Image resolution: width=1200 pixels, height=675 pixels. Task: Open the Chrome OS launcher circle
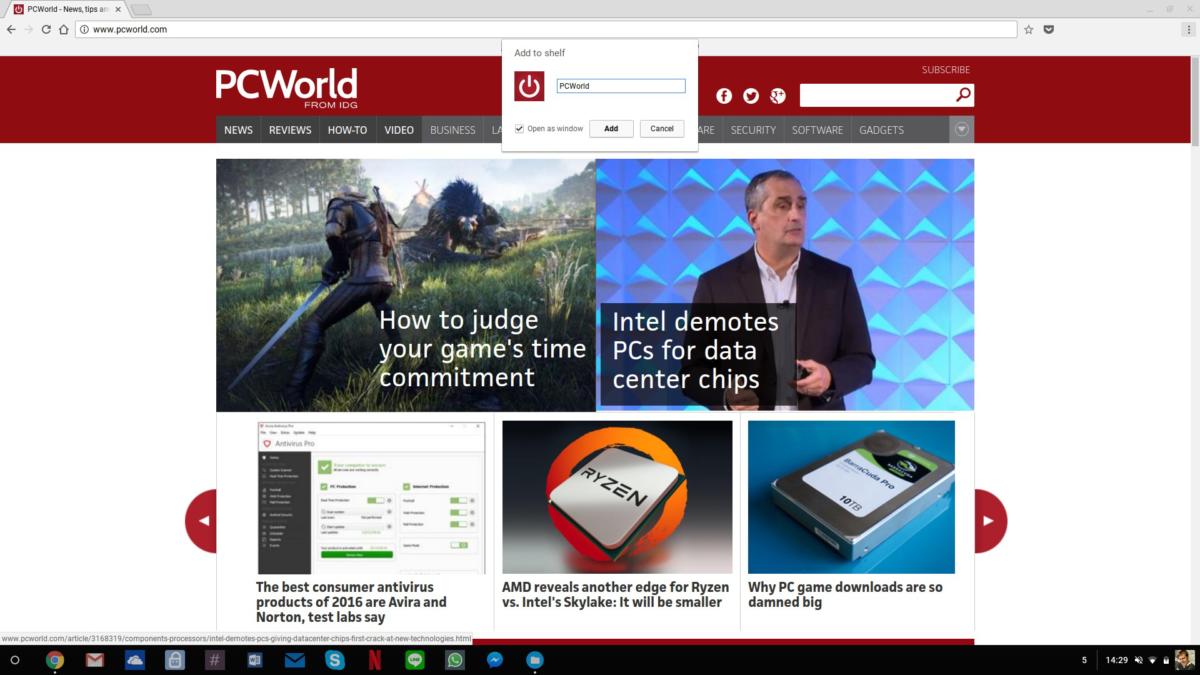coord(15,660)
